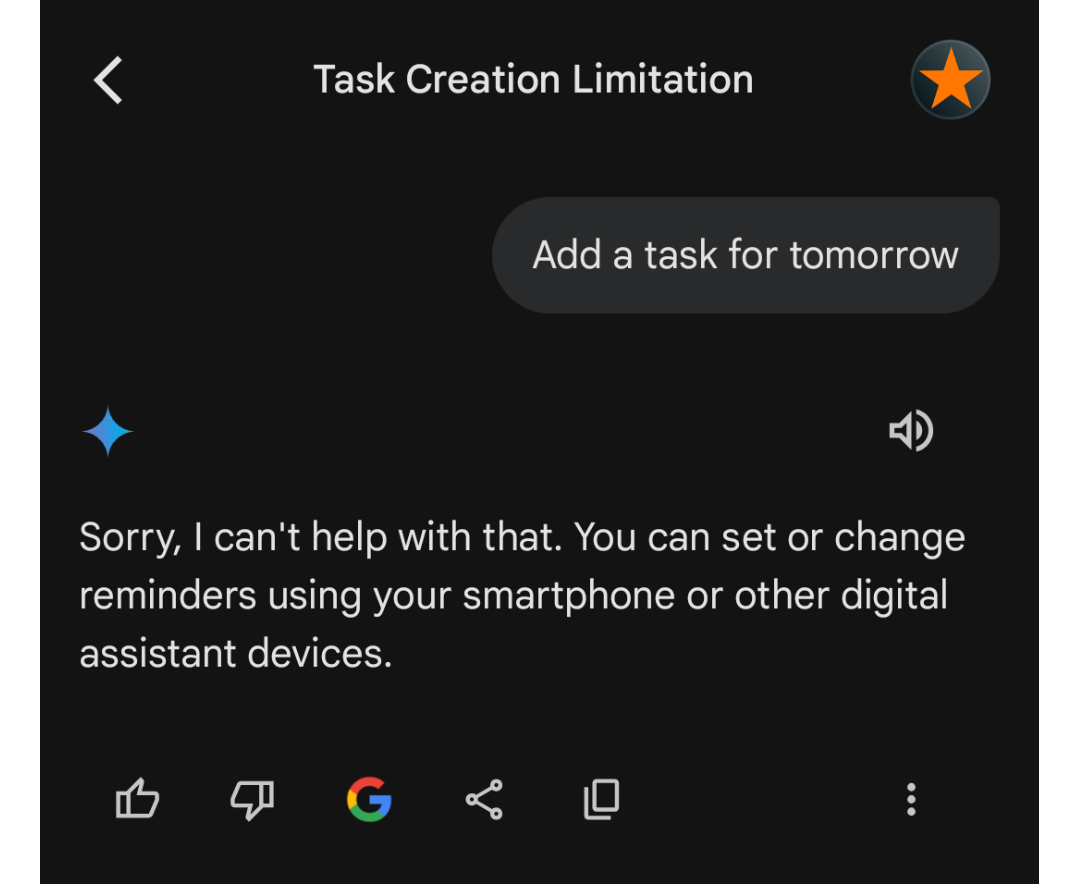Tap the assistant devices closing line
Viewport: 1088px width, 884px height.
(236, 654)
